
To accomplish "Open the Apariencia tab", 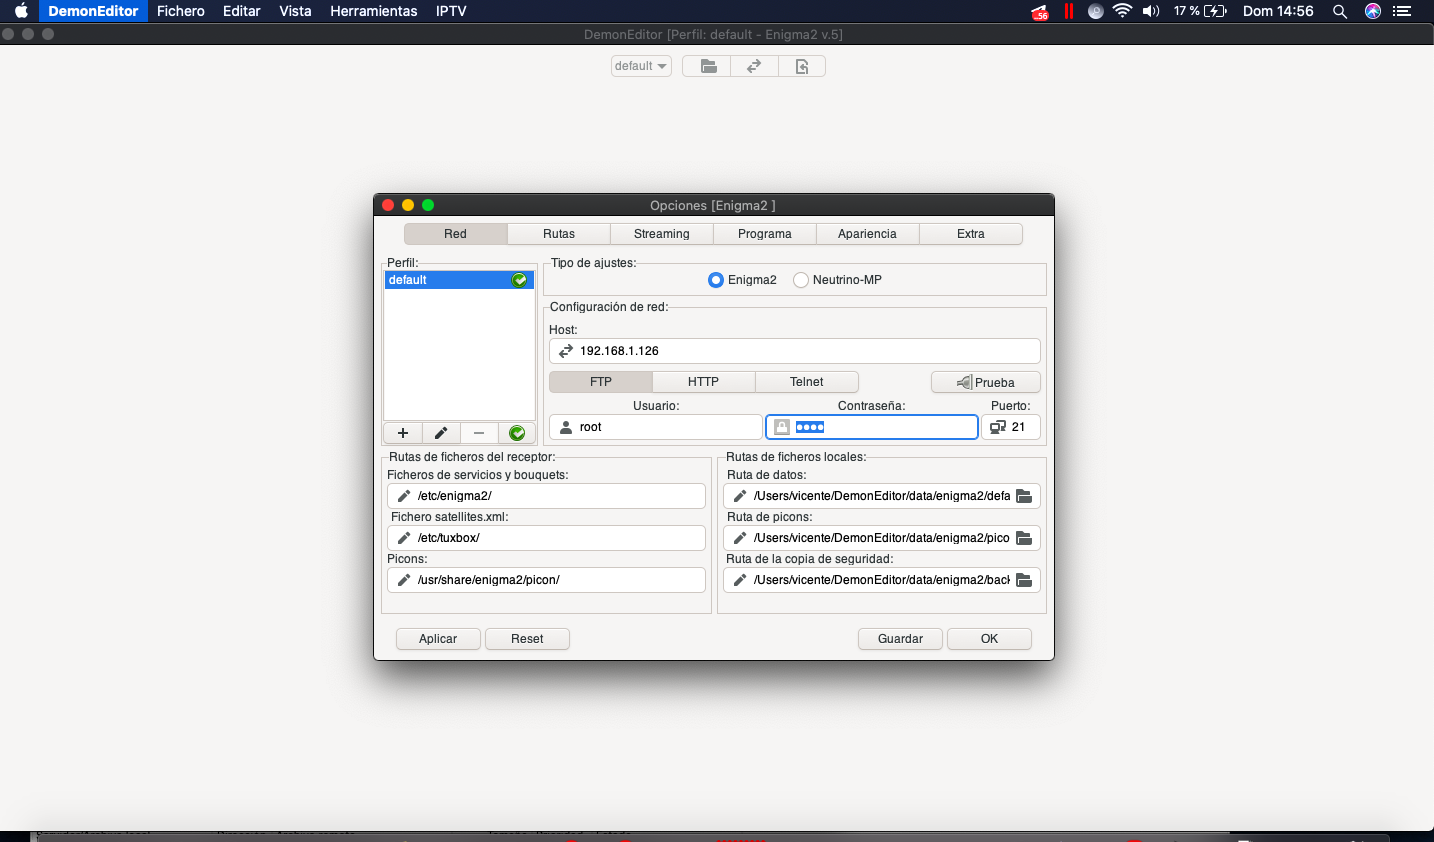I will coord(867,234).
